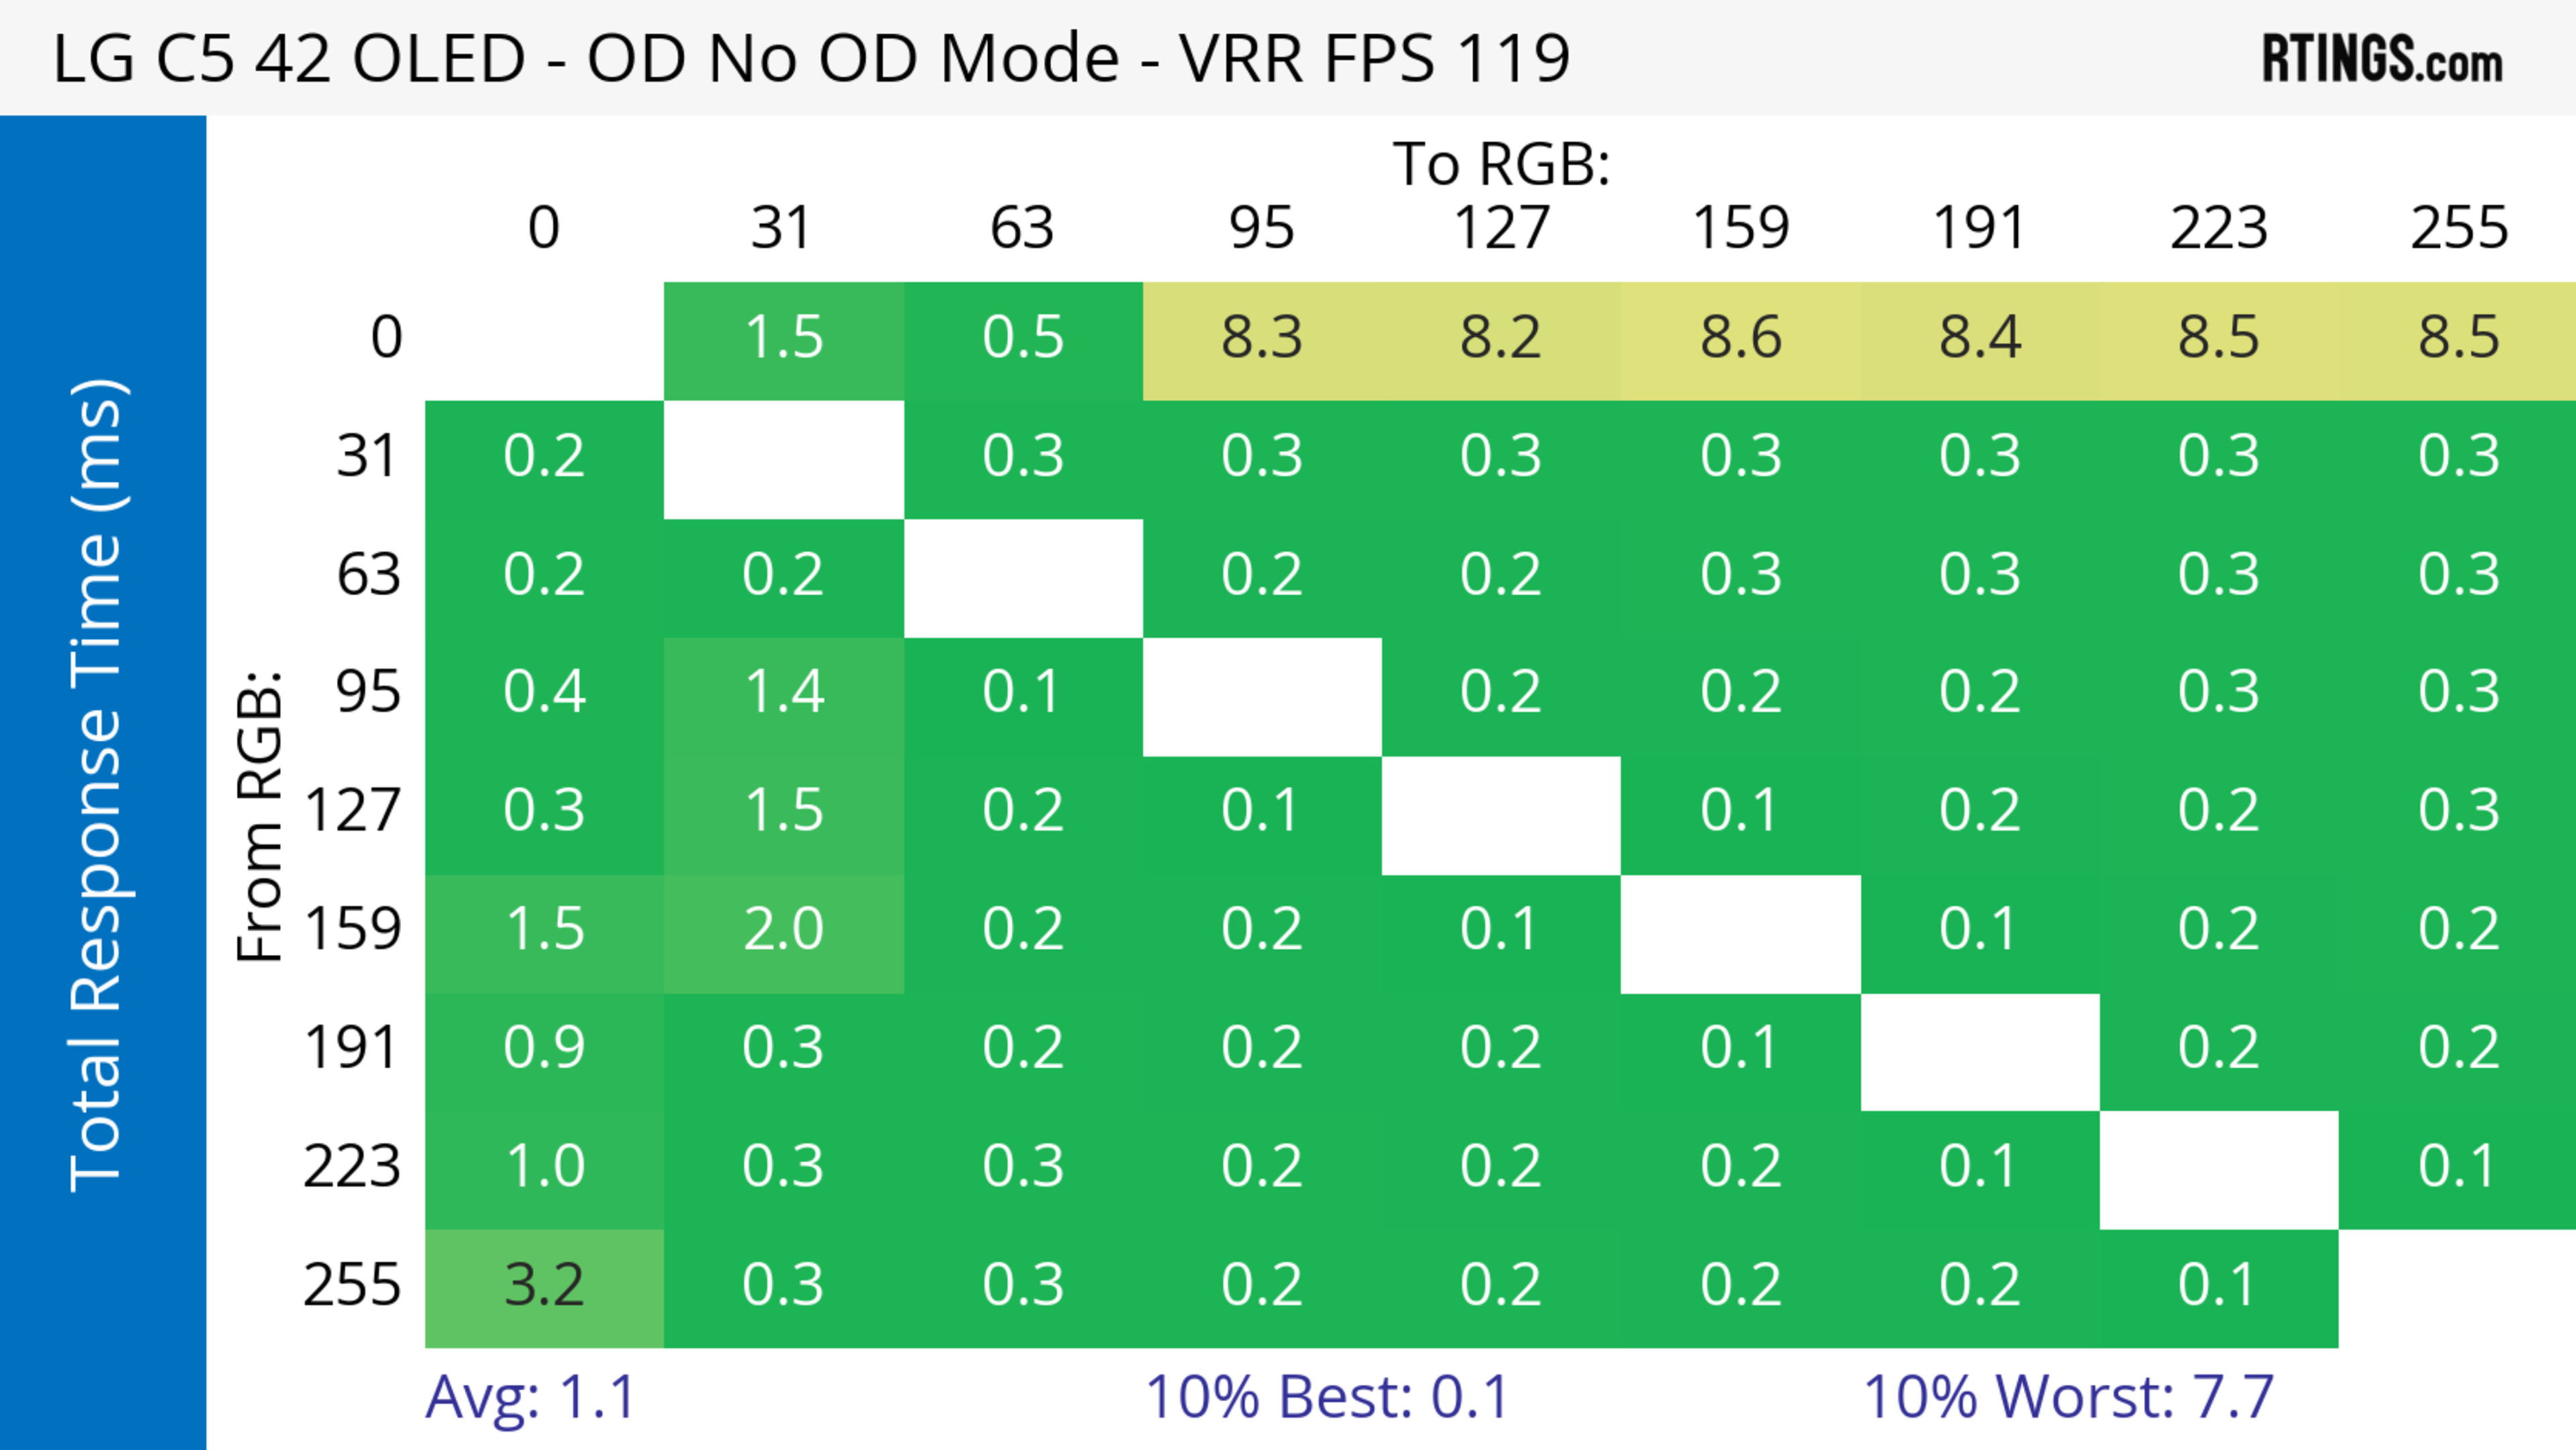Select the yellow 8.3 cell

[1261, 337]
